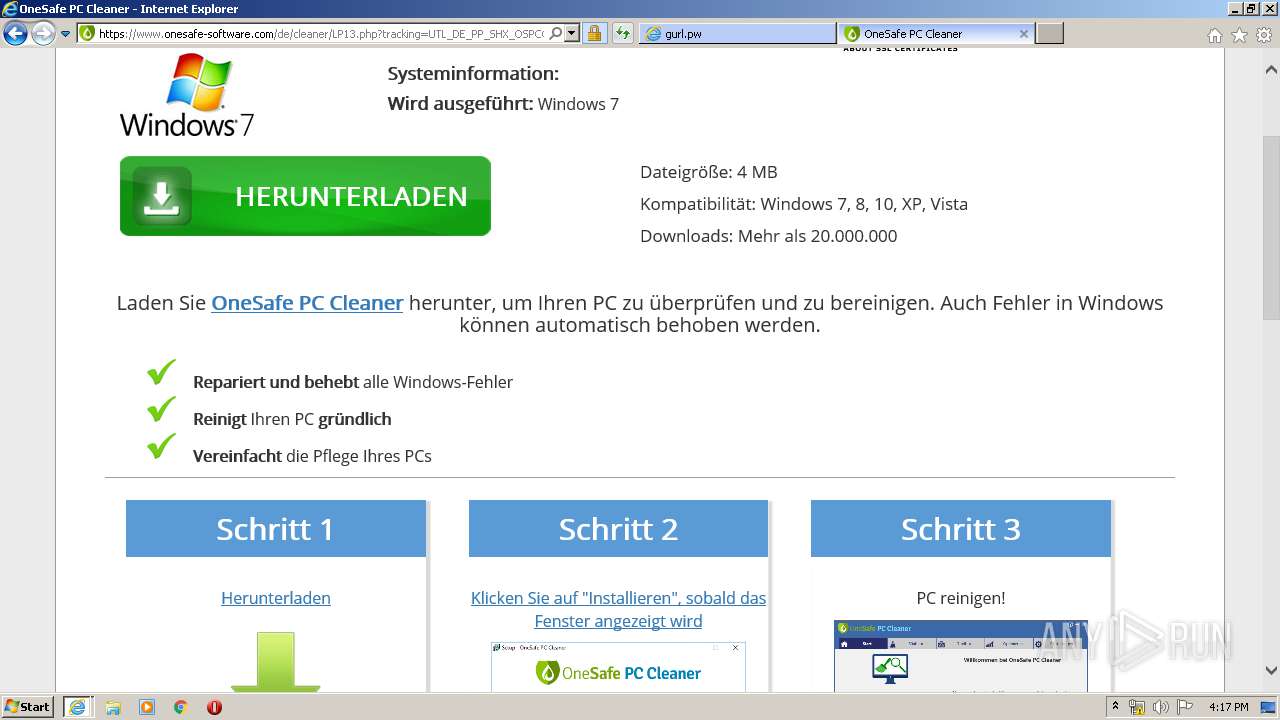This screenshot has height=720, width=1280.
Task: Refresh the page with the green arrows
Action: [623, 33]
